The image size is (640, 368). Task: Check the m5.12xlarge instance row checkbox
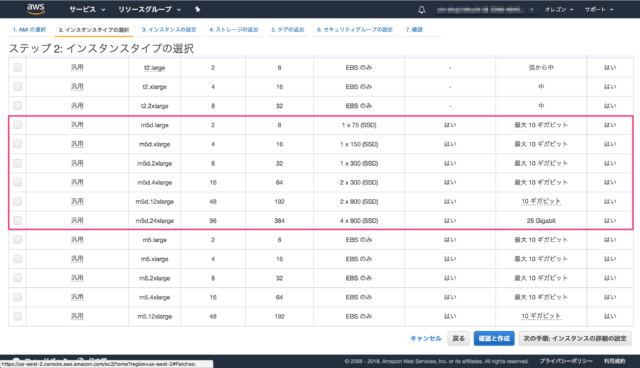[18, 316]
